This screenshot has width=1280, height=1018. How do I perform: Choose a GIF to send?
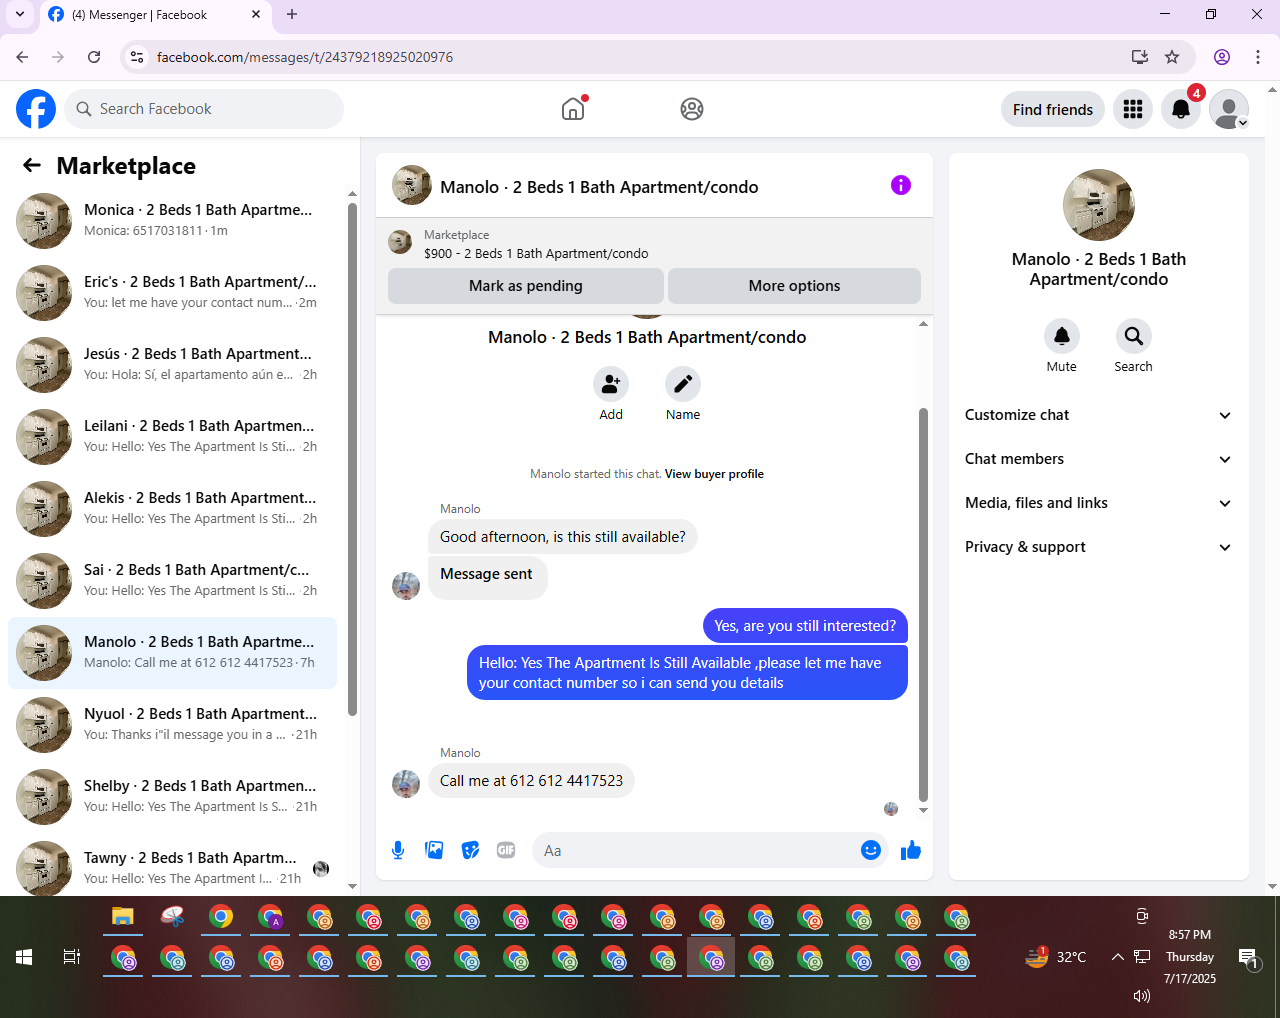(x=506, y=850)
